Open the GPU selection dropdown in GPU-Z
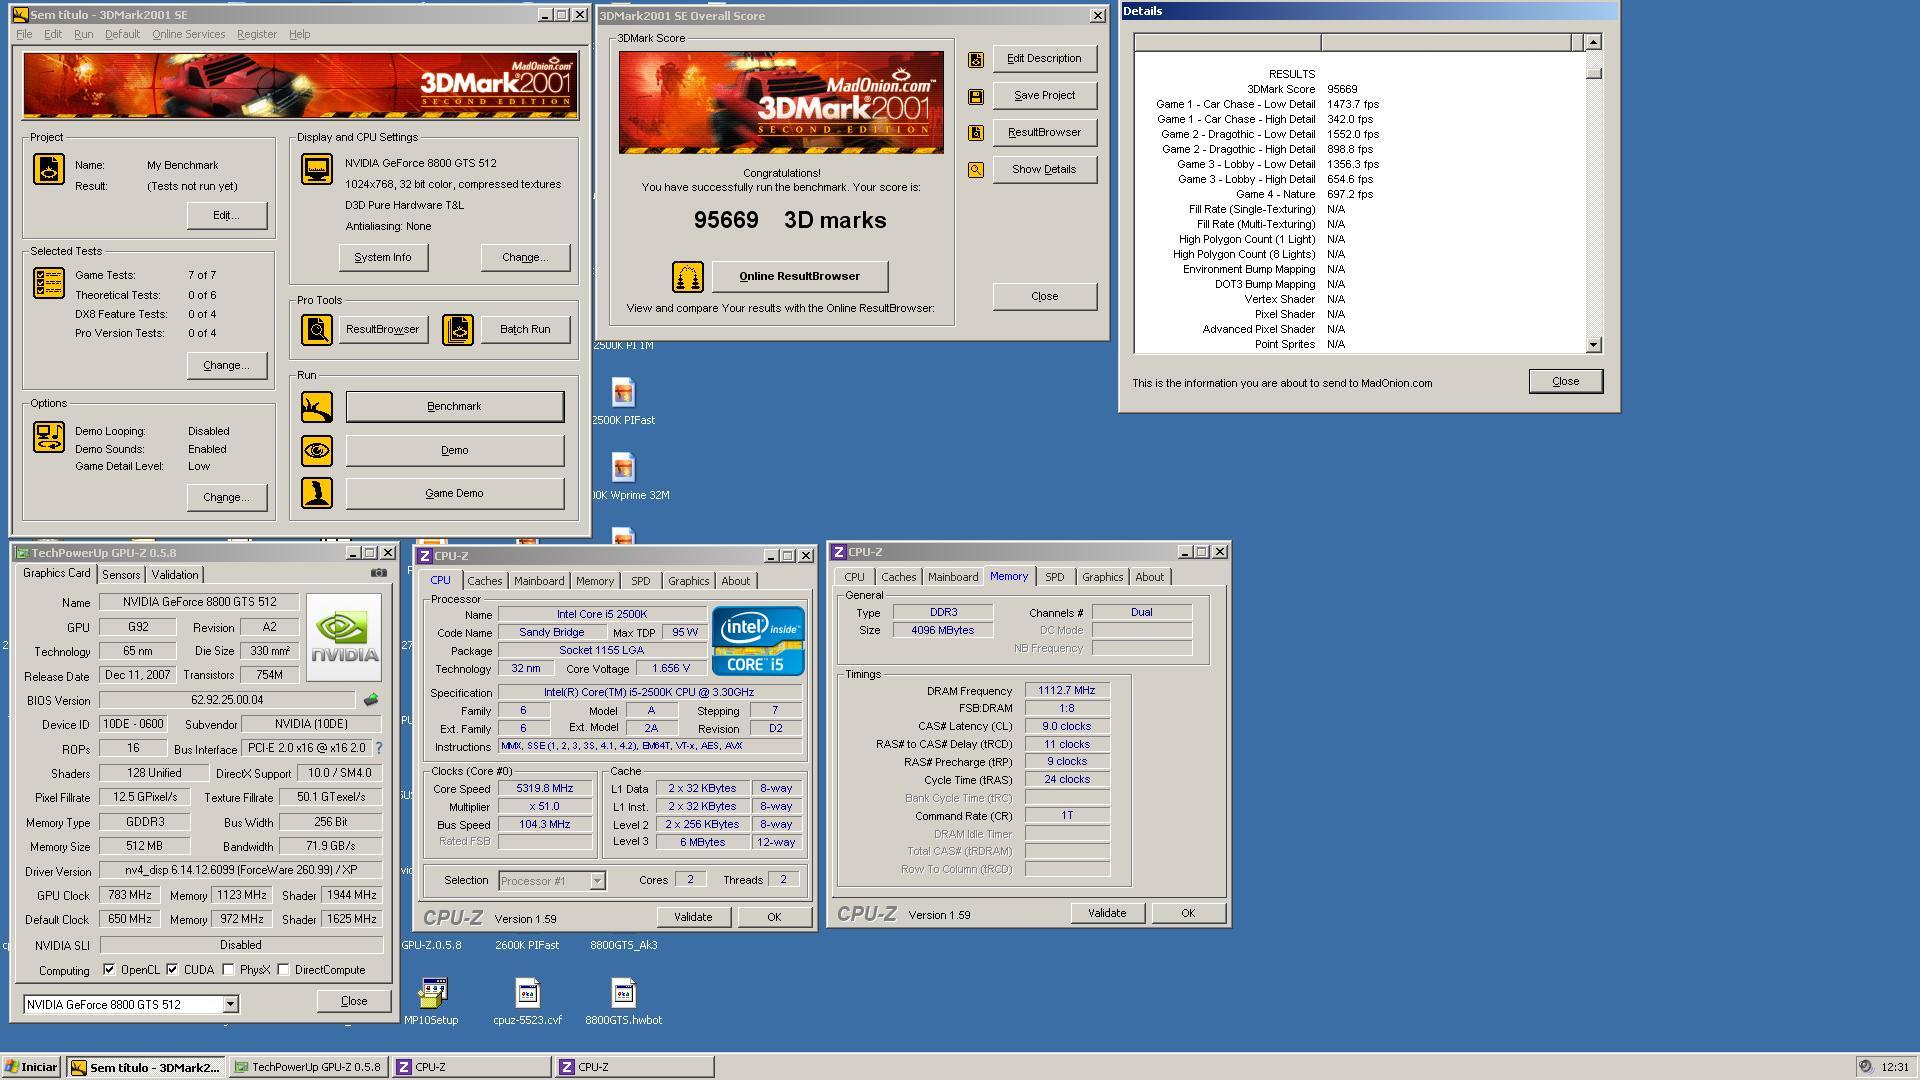The width and height of the screenshot is (1920, 1080). tap(230, 1004)
